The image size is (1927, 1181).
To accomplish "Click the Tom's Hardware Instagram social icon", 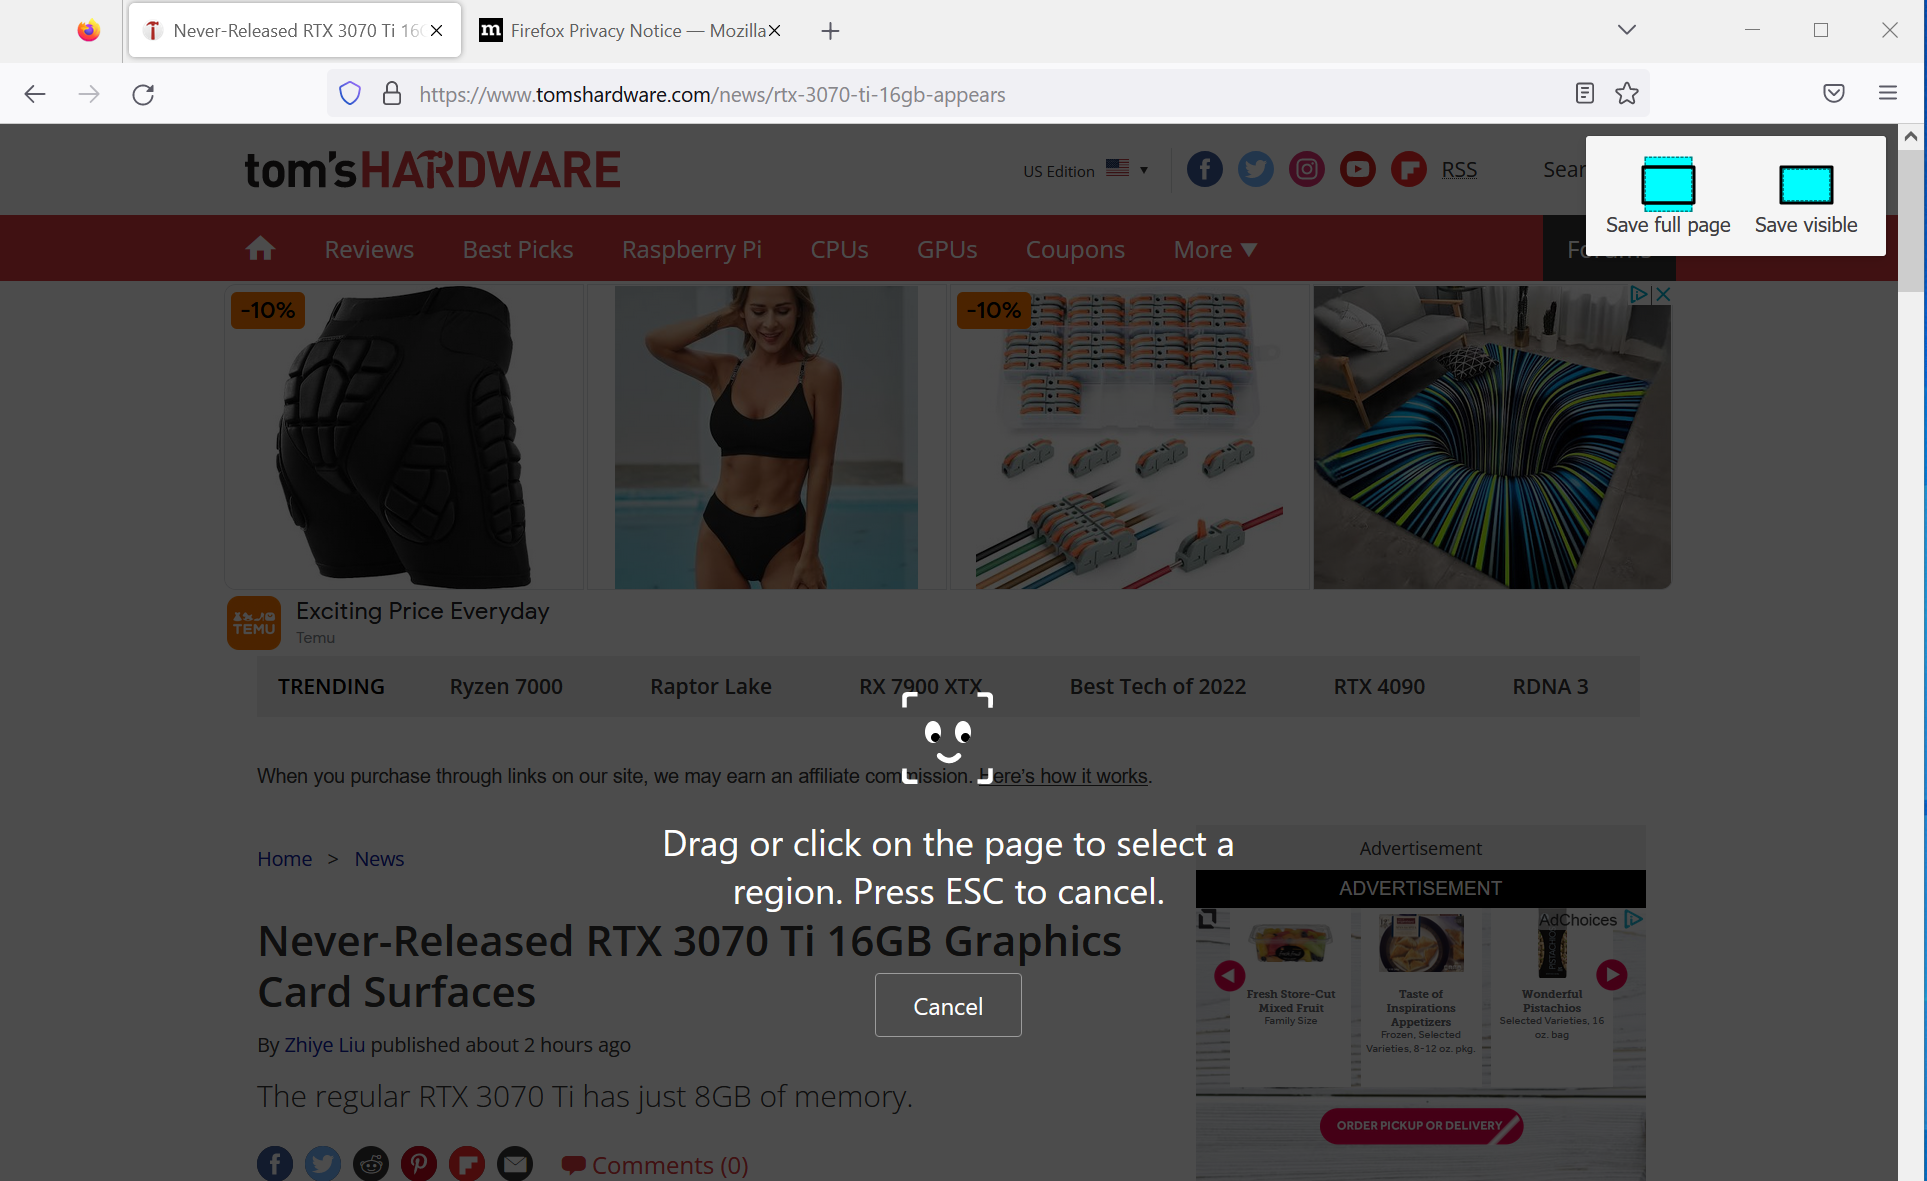I will pos(1306,168).
